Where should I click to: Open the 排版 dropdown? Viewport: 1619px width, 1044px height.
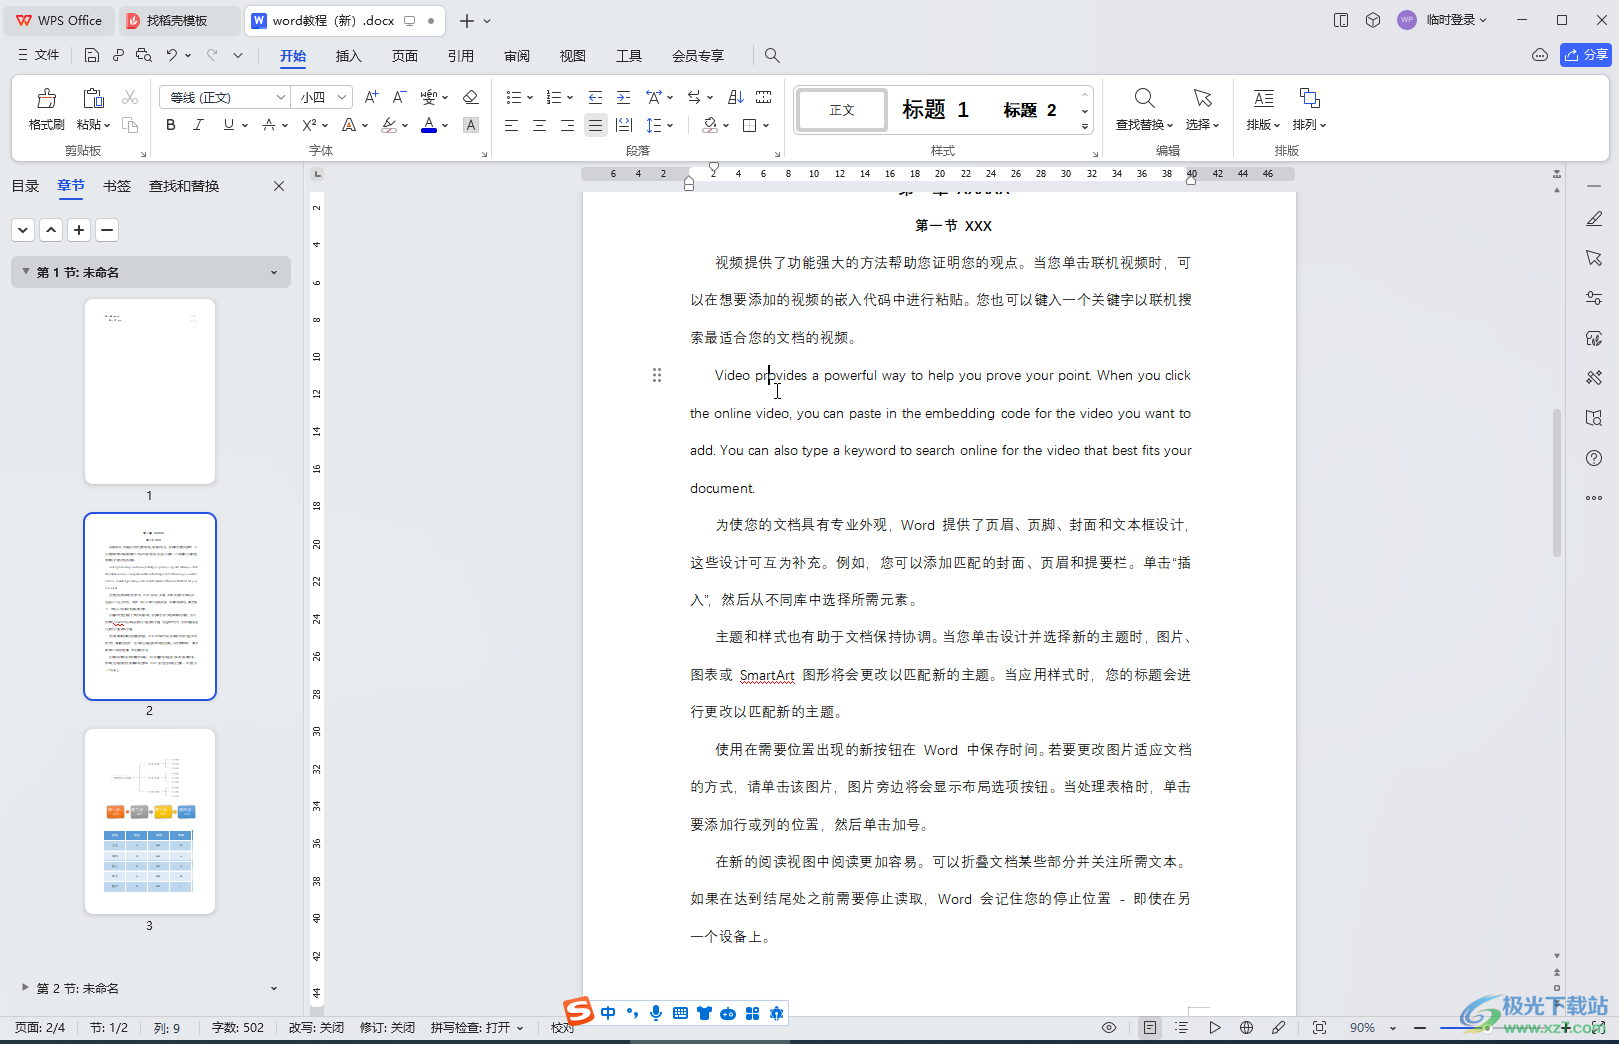(x=1263, y=109)
